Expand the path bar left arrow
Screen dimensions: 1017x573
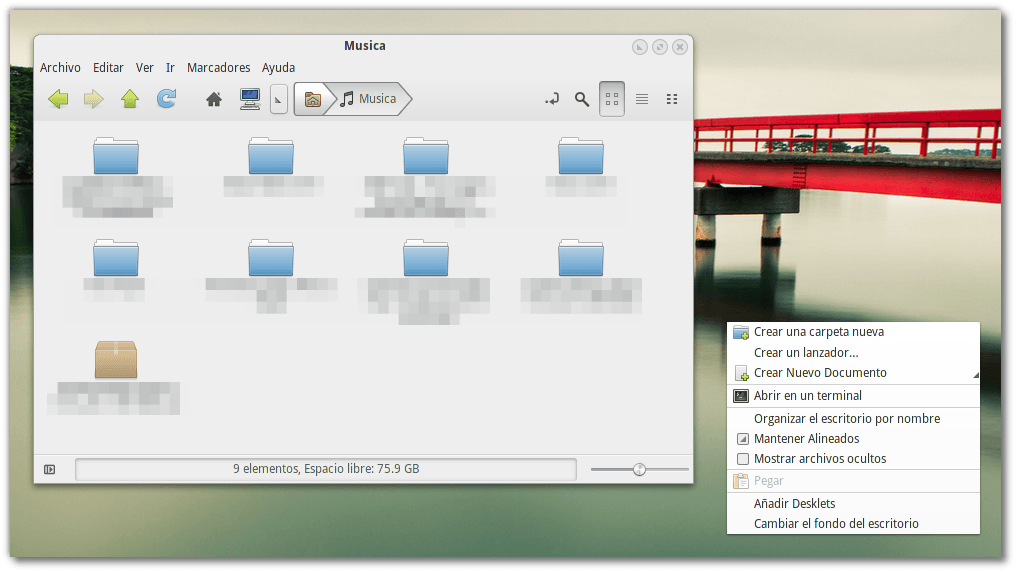coord(279,99)
